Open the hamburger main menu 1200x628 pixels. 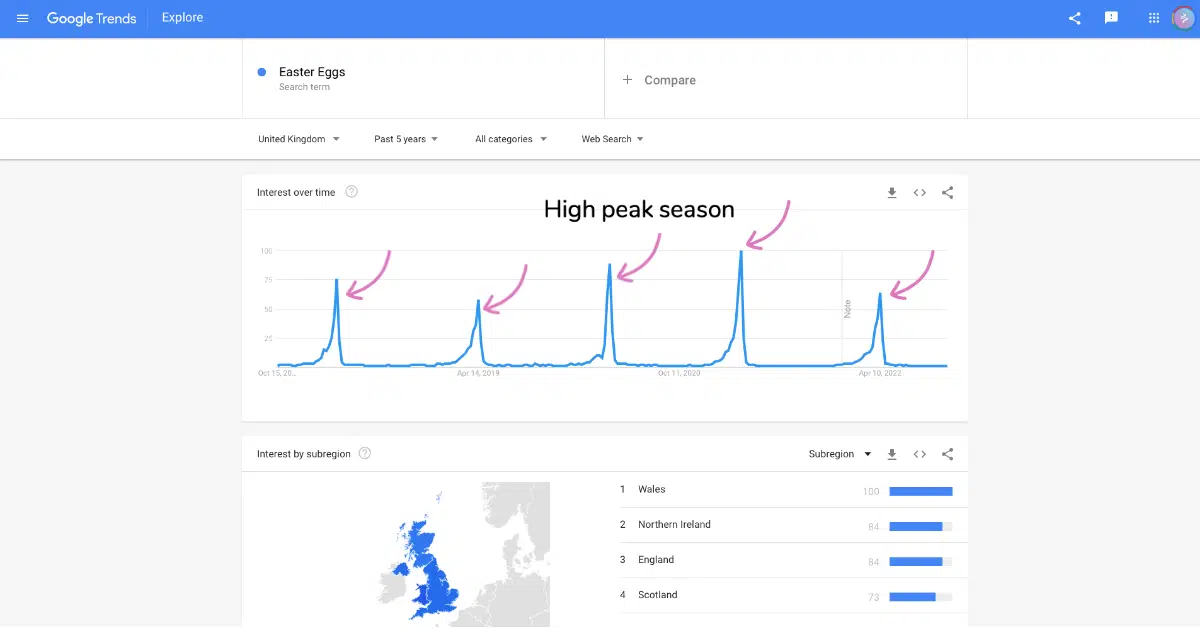[x=23, y=19]
